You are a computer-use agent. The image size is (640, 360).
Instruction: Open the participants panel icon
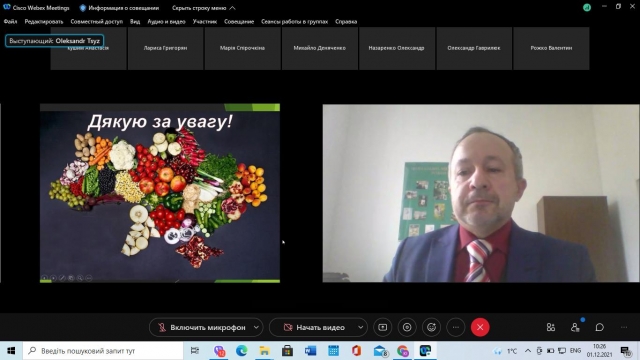point(575,327)
